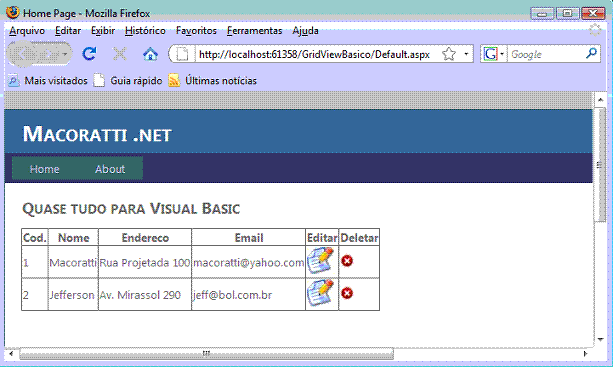Click the Google search engine icon
The image size is (613, 367).
point(490,54)
